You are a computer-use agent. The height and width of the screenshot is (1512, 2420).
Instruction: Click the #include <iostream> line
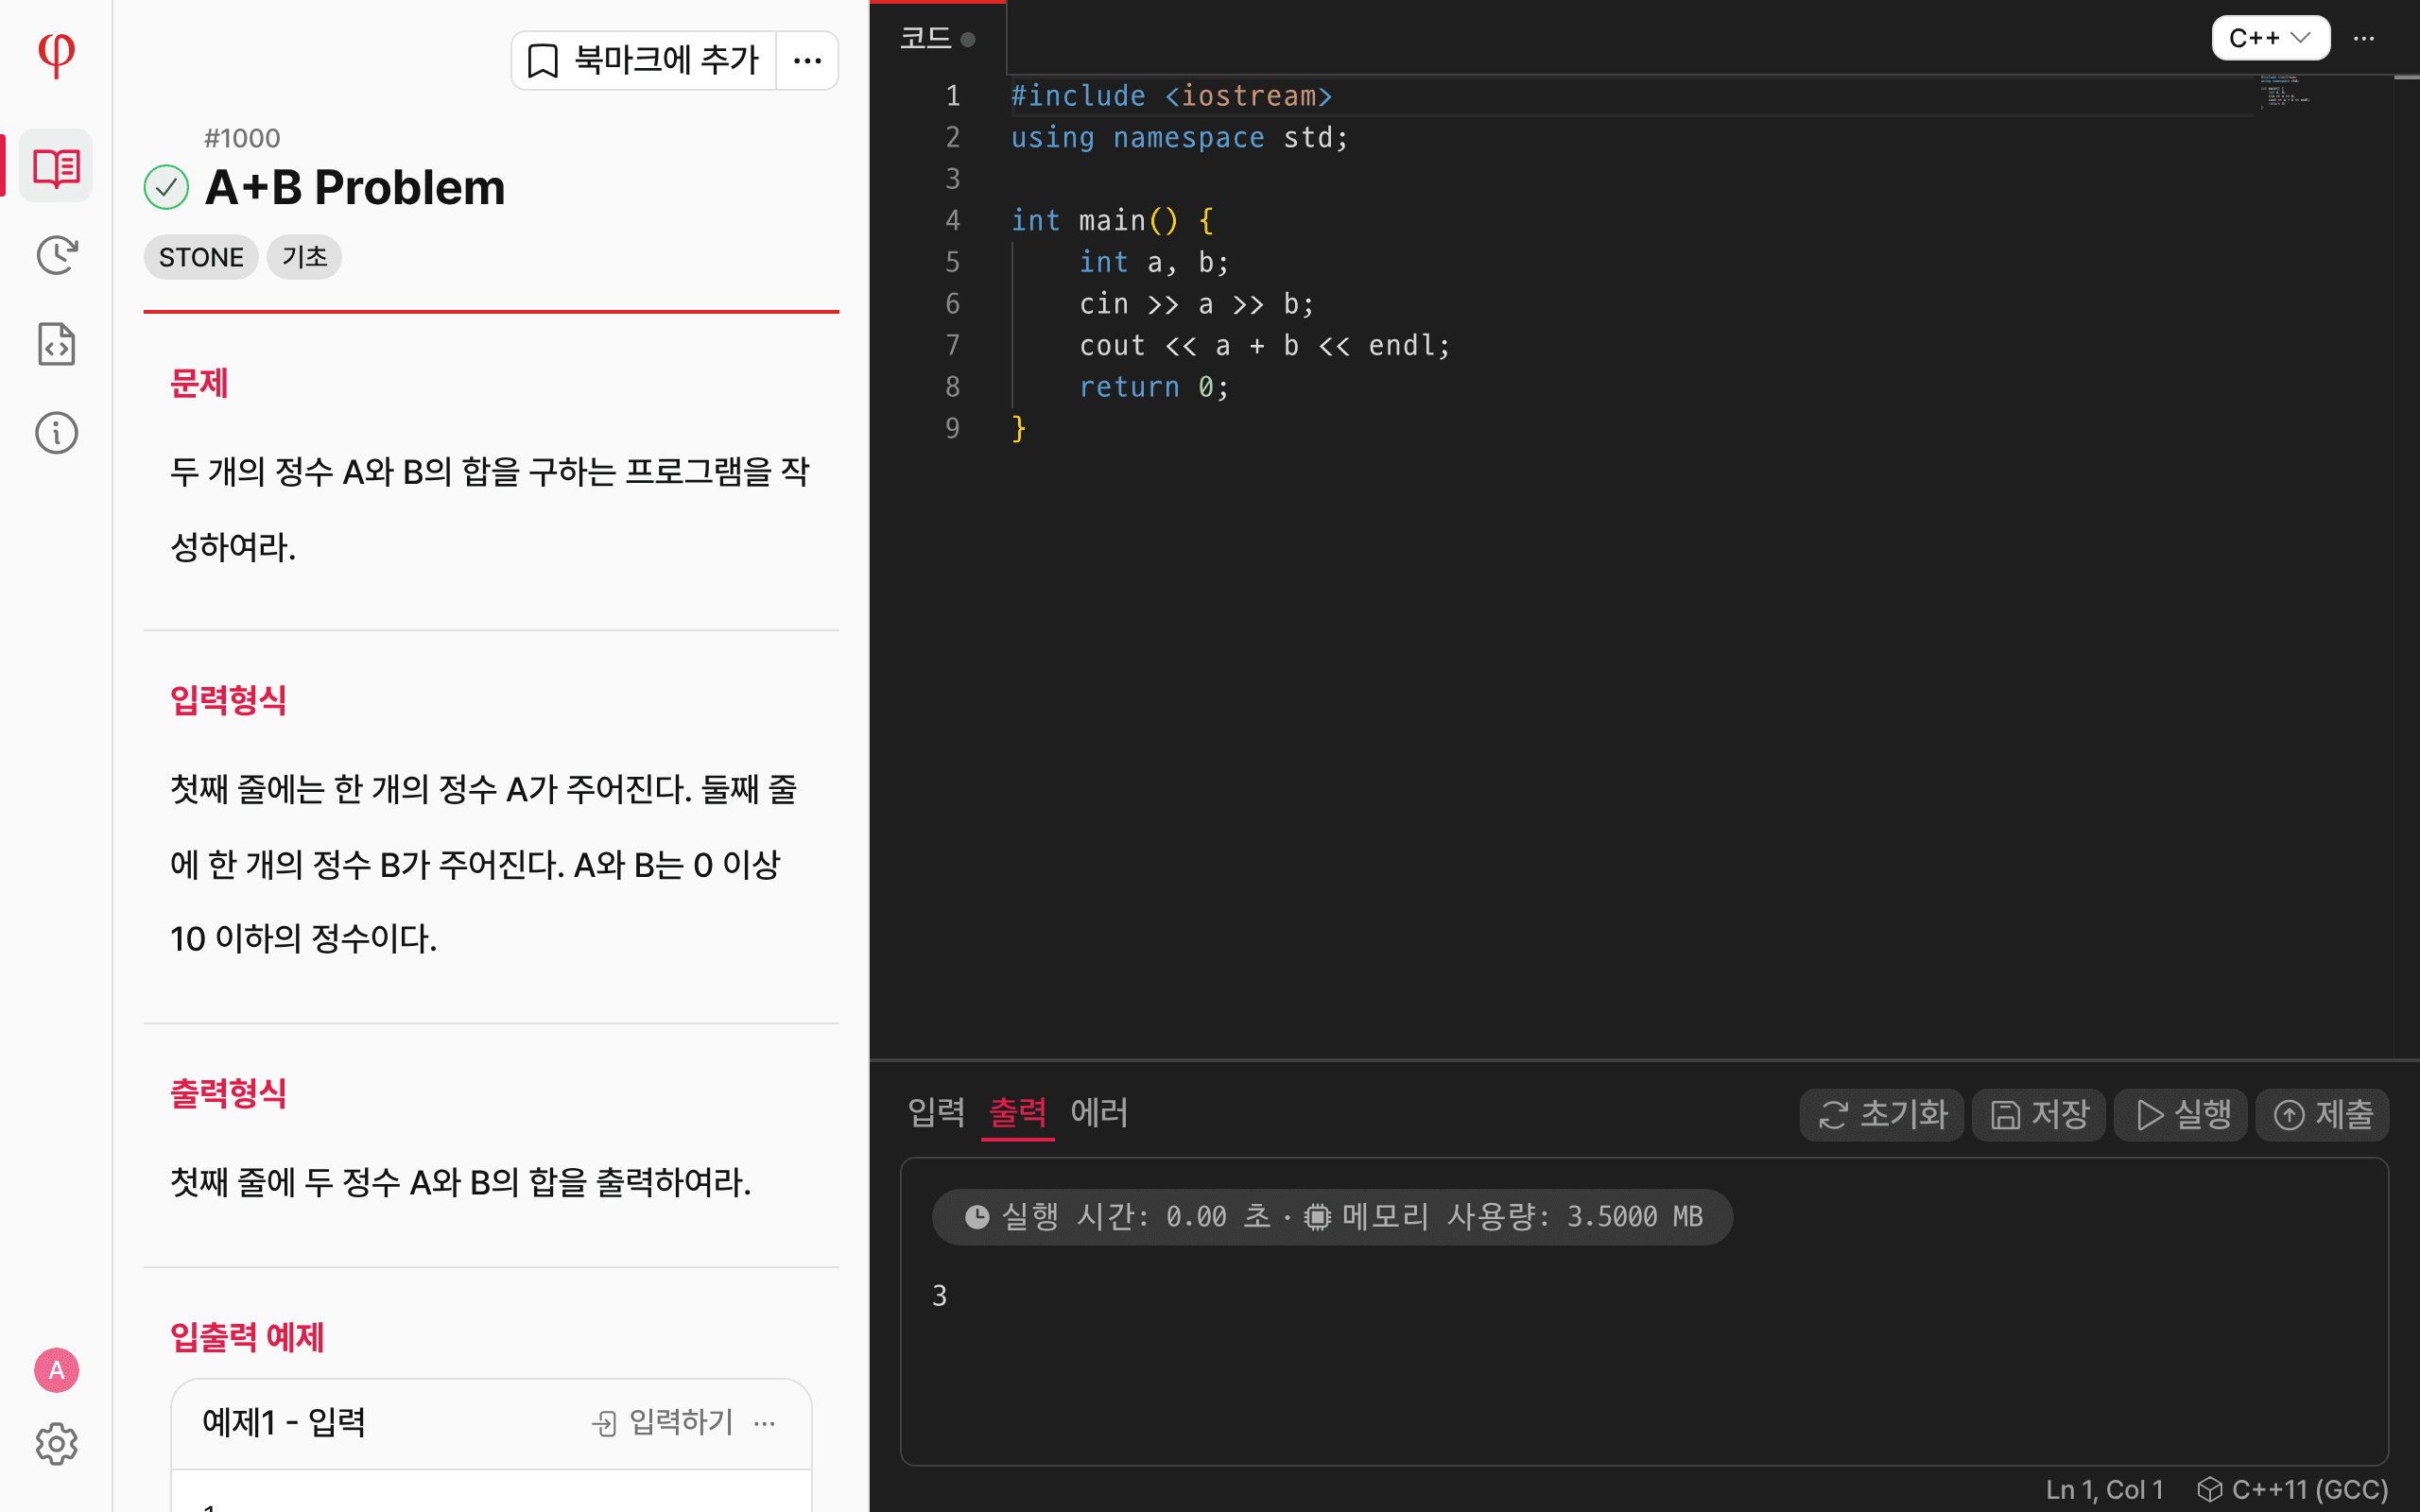[1171, 96]
